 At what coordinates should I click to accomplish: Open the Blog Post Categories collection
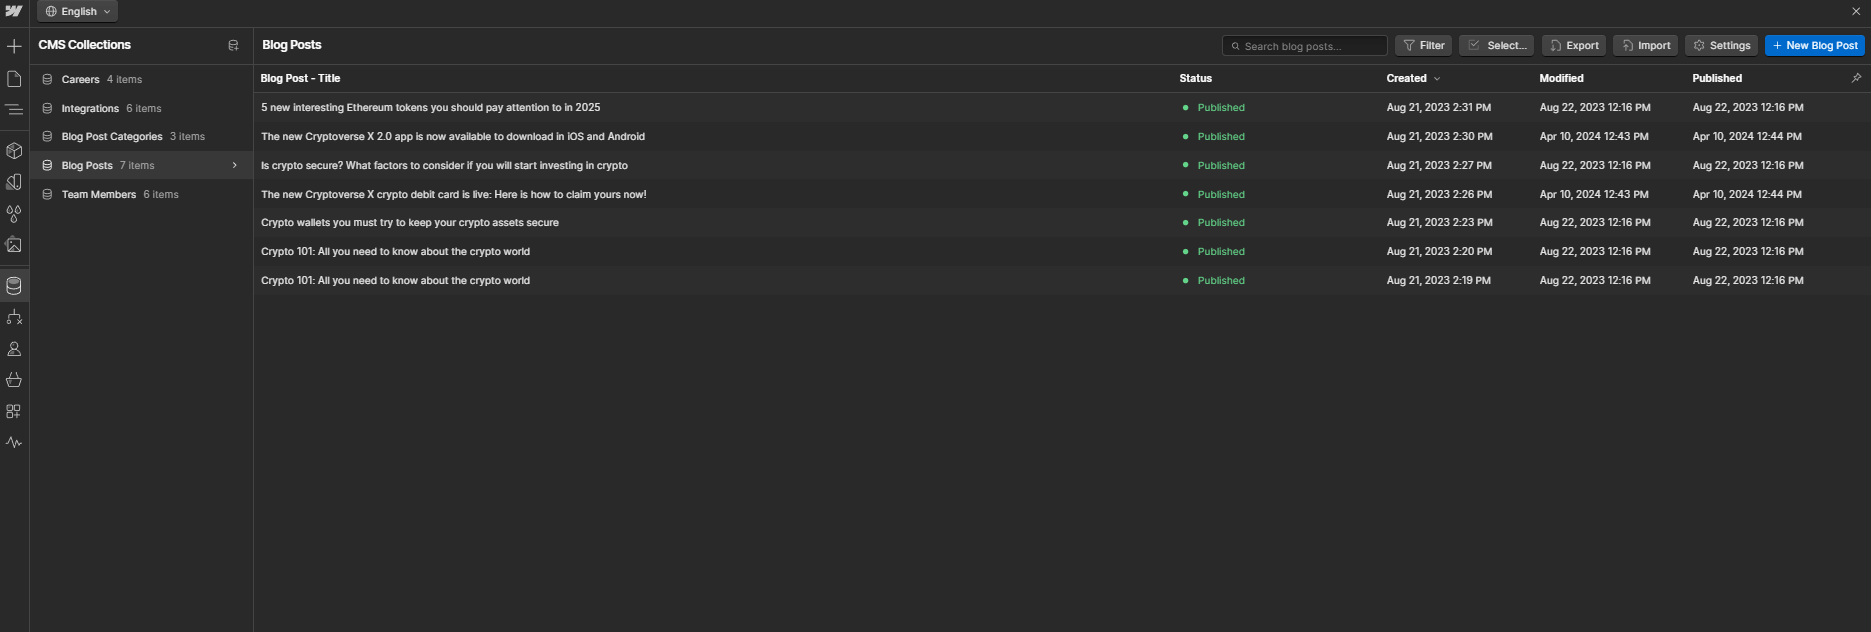141,136
